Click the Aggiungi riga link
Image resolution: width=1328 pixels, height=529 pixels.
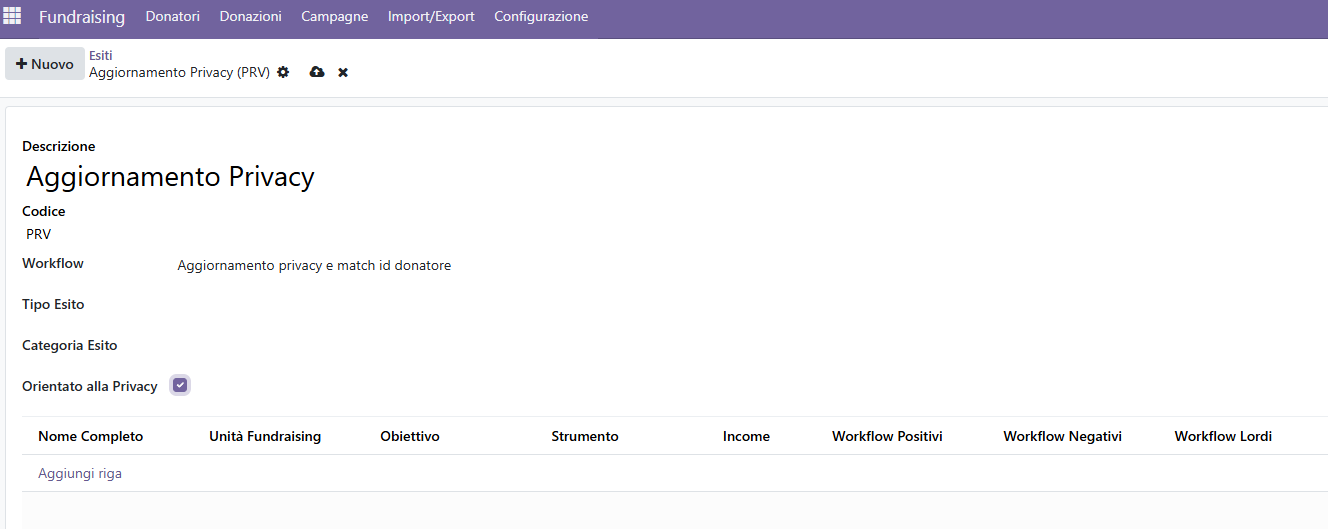[80, 473]
